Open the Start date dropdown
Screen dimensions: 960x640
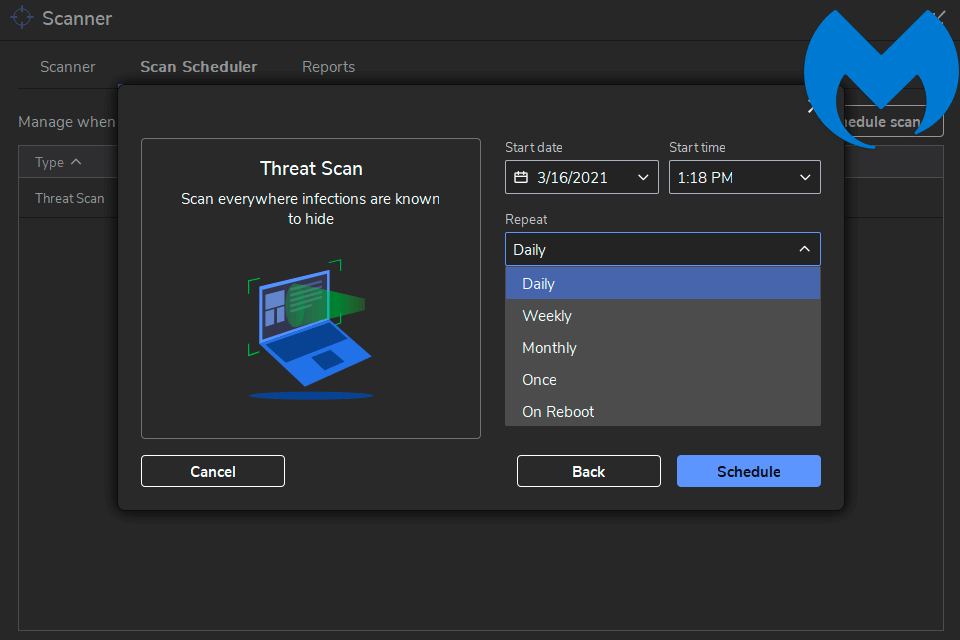[x=582, y=177]
